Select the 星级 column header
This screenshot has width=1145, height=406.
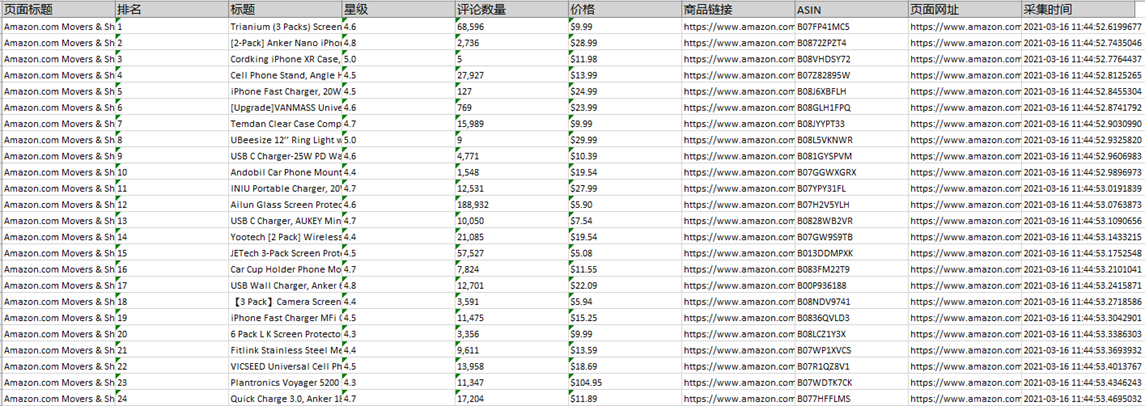click(398, 10)
